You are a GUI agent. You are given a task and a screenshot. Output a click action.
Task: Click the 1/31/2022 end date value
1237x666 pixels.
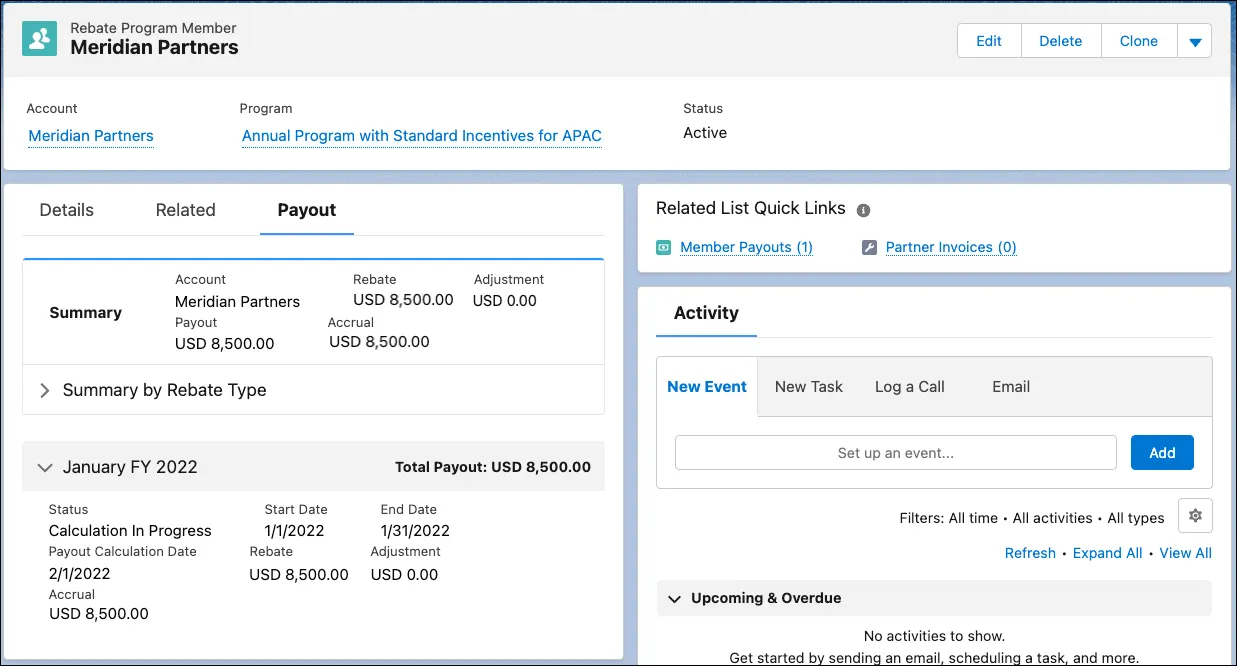pos(415,531)
